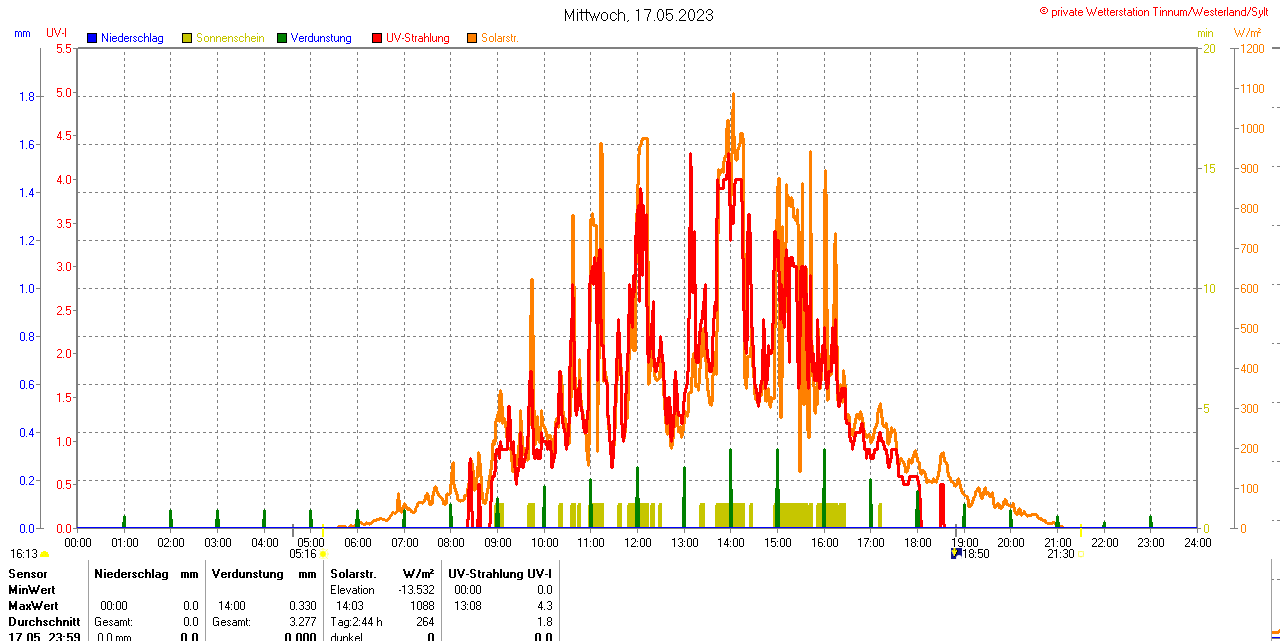Click the Solarstr. column header in the table
Screen dimensions: 1280x641
tap(353, 574)
